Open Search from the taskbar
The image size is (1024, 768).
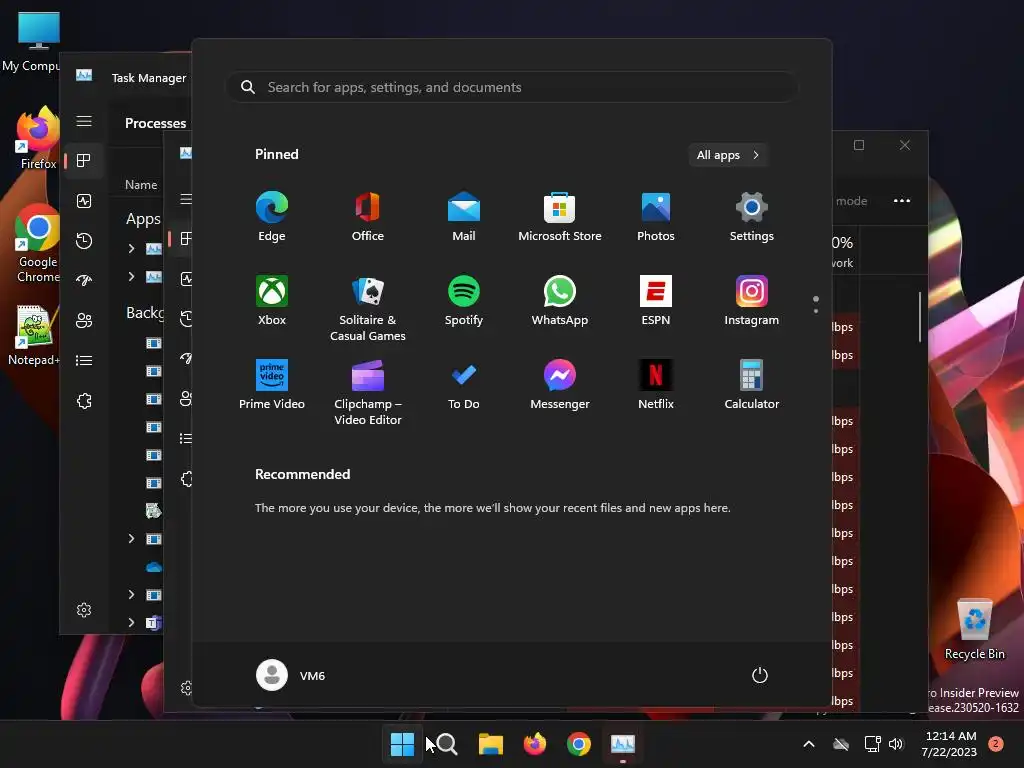point(447,744)
